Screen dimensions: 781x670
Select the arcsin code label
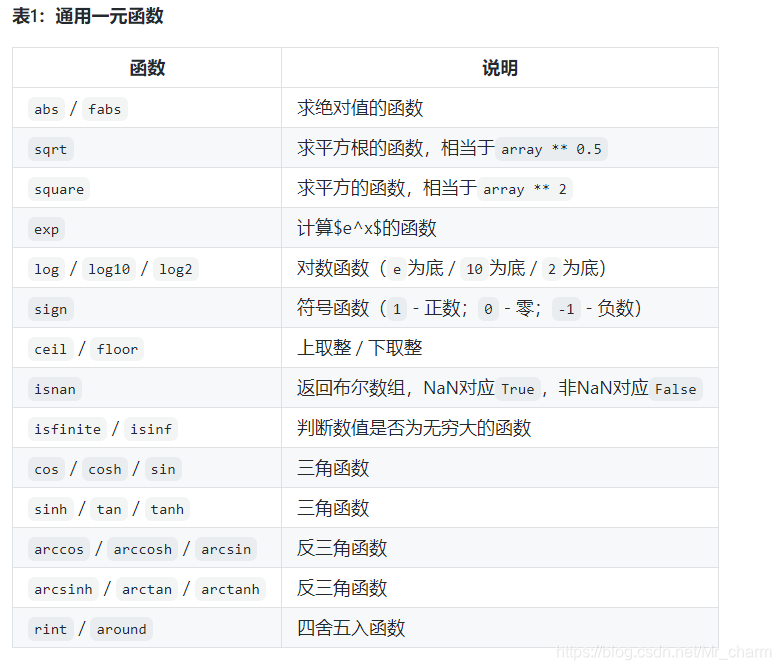(226, 549)
